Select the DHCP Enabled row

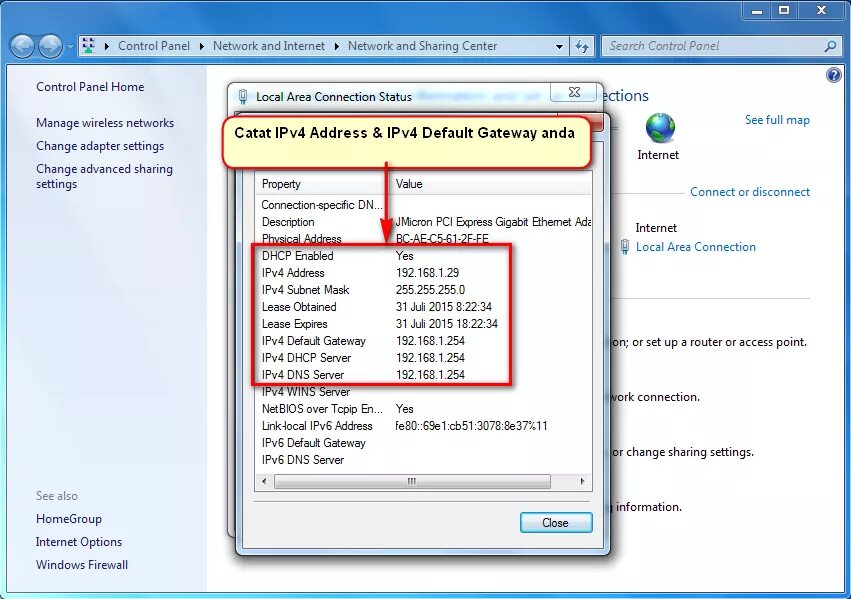pos(423,256)
